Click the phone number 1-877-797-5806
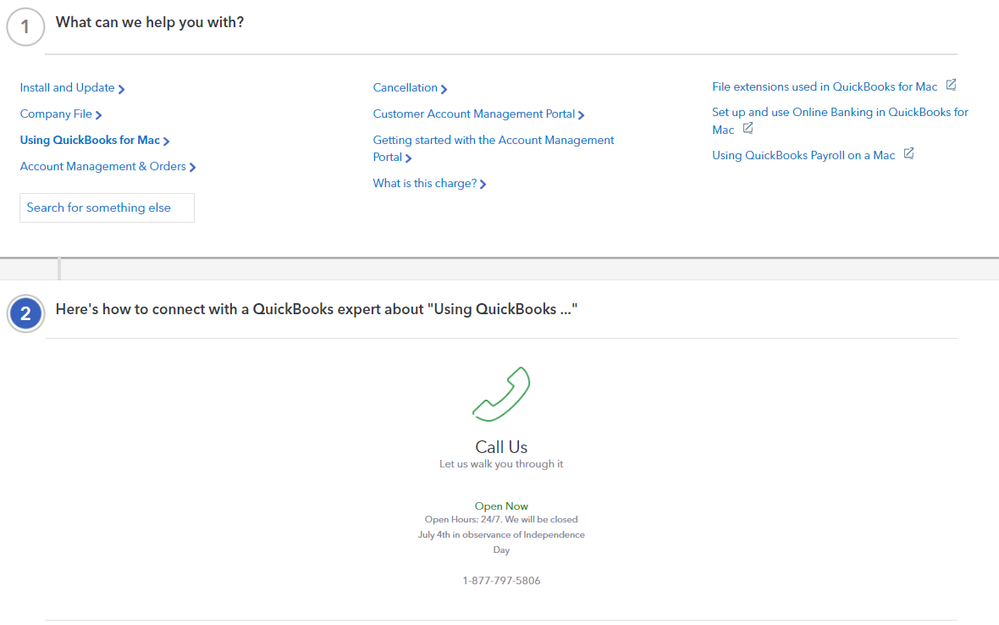 [501, 580]
